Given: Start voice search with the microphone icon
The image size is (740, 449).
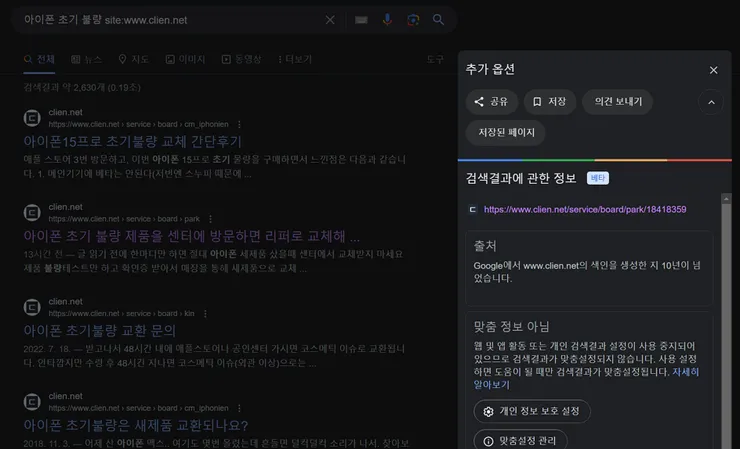Looking at the screenshot, I should 387,20.
